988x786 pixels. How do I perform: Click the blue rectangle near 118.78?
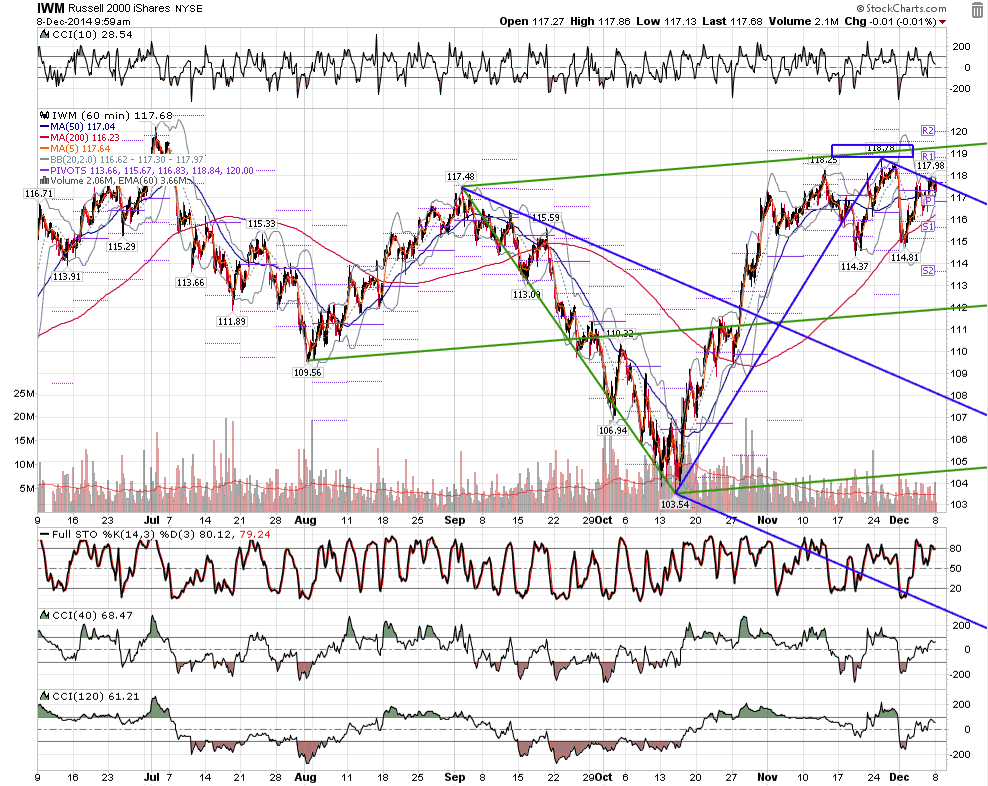872,151
